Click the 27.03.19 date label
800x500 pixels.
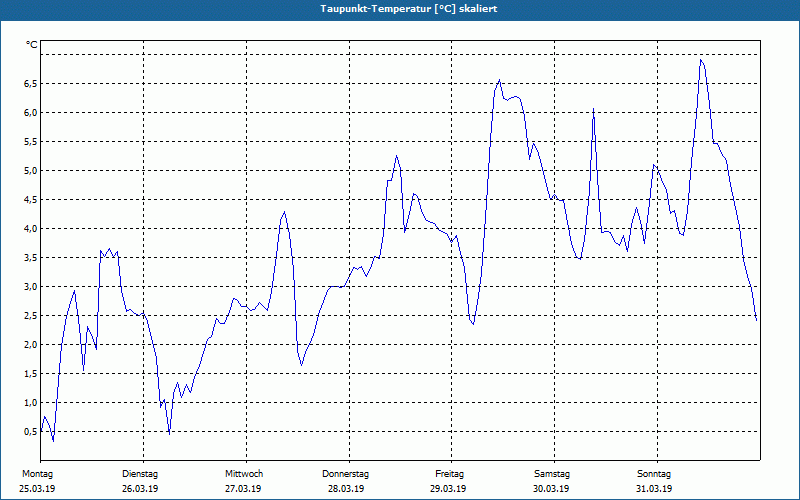pyautogui.click(x=243, y=489)
